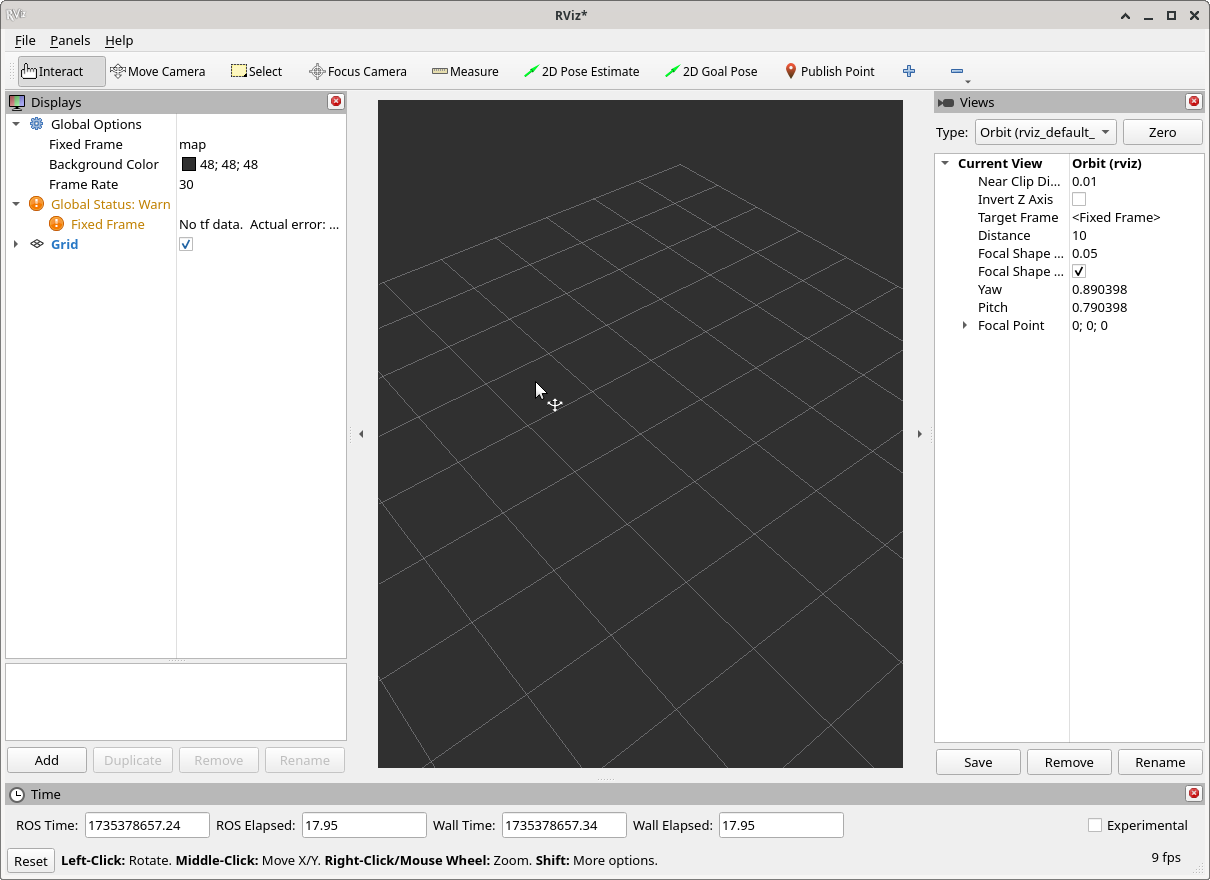Viewport: 1210px width, 880px height.
Task: Collapse the left panel with arrow handle
Action: 361,434
